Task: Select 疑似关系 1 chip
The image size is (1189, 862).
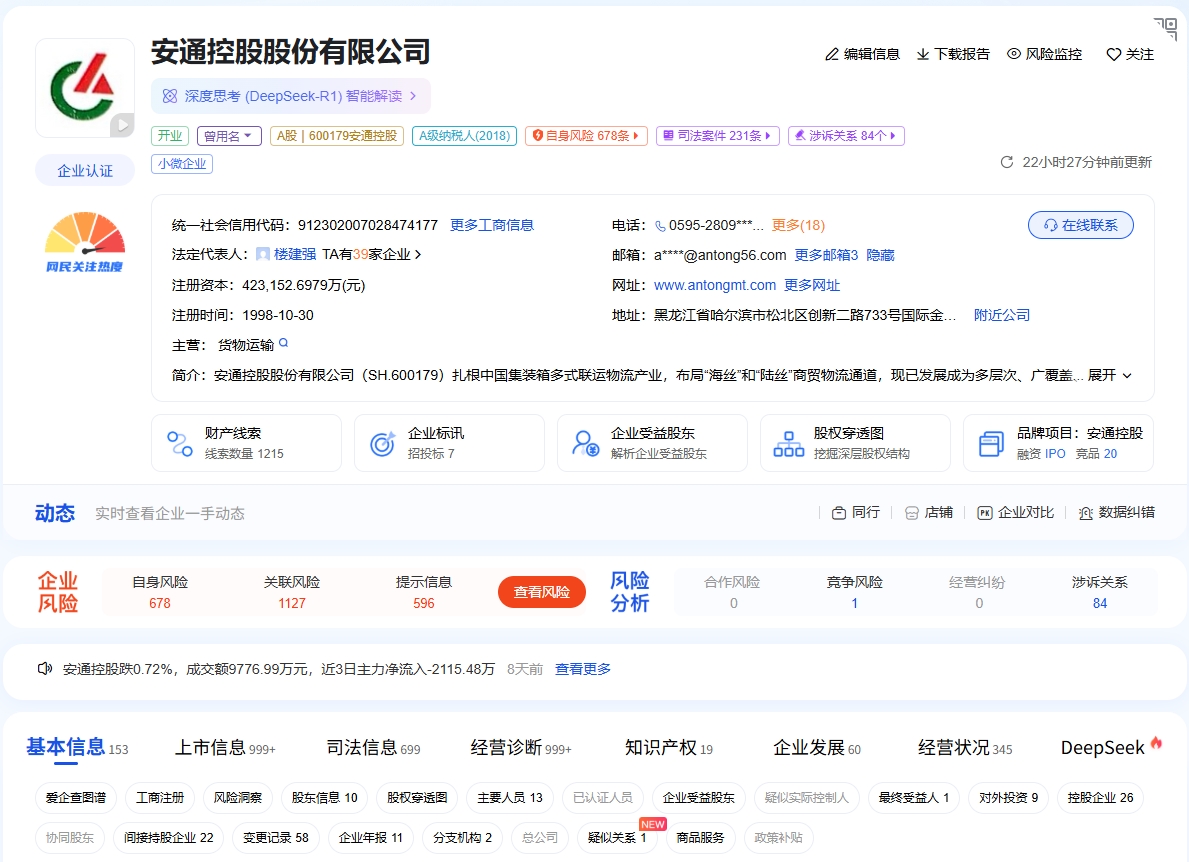Action: coord(616,838)
